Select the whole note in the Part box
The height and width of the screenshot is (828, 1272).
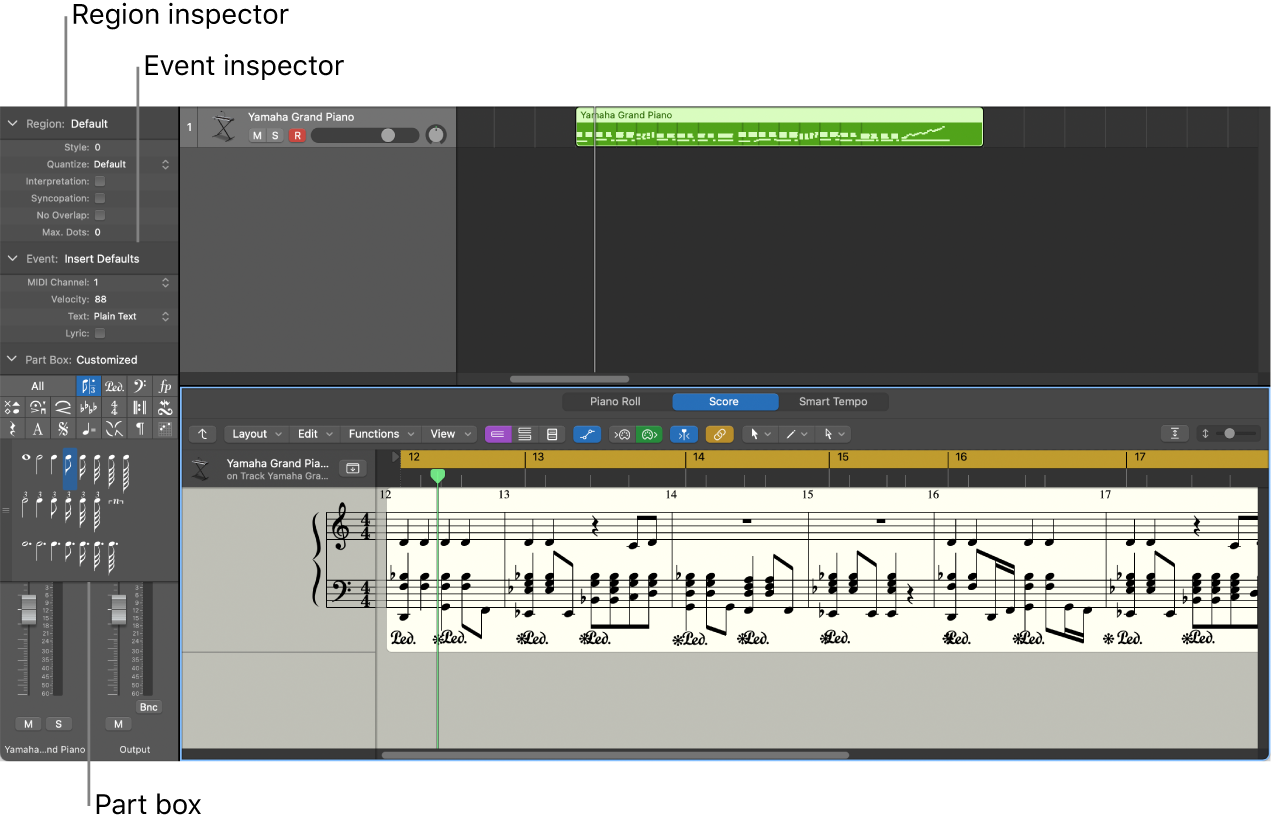click(x=26, y=458)
